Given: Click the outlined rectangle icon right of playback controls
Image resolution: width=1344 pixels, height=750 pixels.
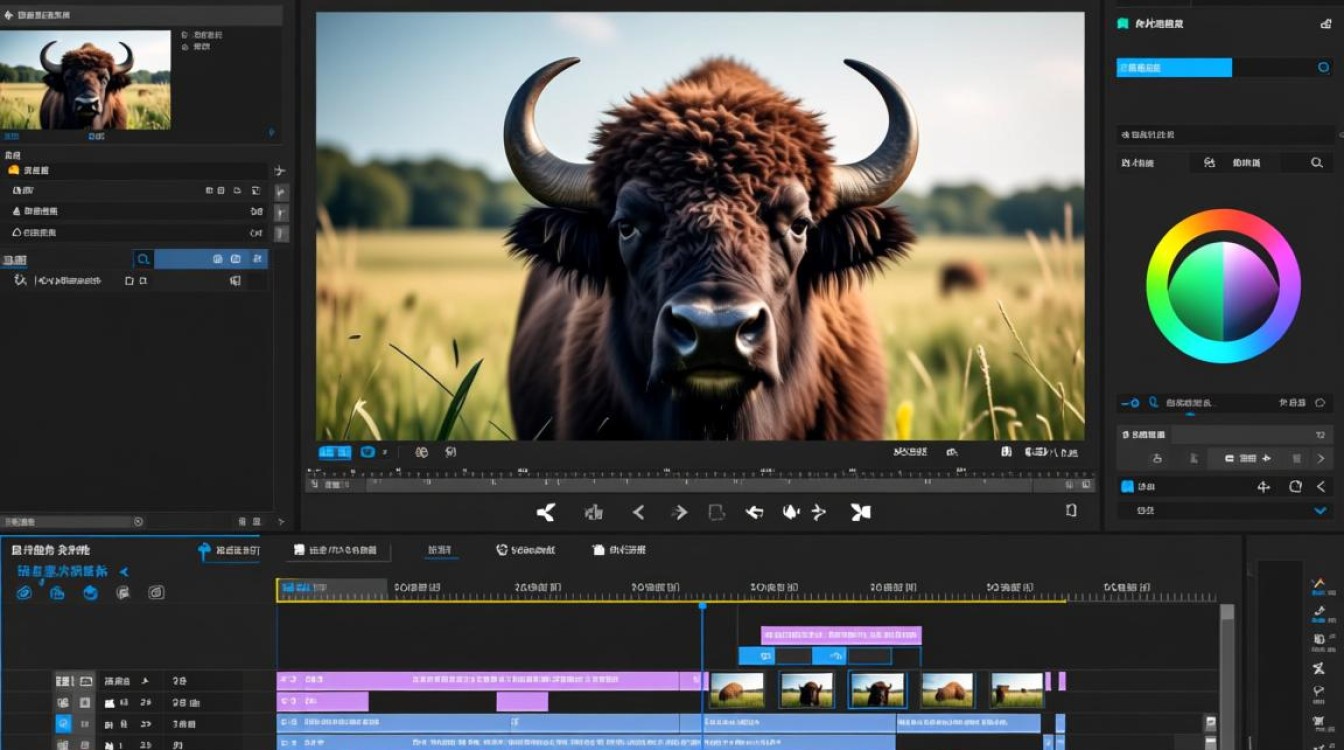Looking at the screenshot, I should click(1071, 510).
